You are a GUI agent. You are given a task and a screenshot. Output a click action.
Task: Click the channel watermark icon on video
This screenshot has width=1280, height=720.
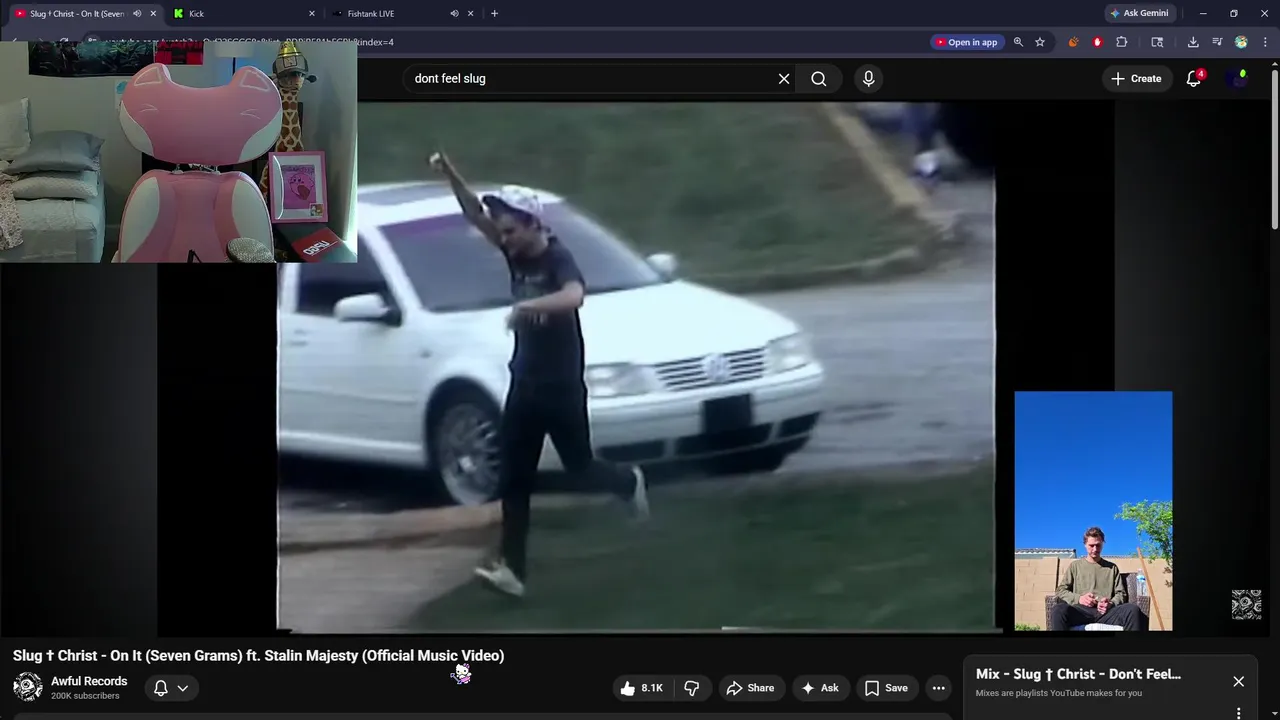pos(1246,604)
